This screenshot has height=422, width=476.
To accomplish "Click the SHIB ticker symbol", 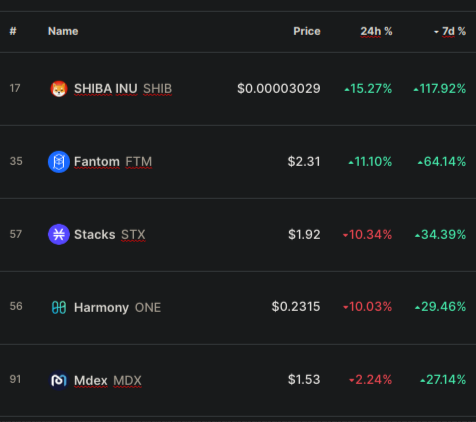I will coord(157,89).
